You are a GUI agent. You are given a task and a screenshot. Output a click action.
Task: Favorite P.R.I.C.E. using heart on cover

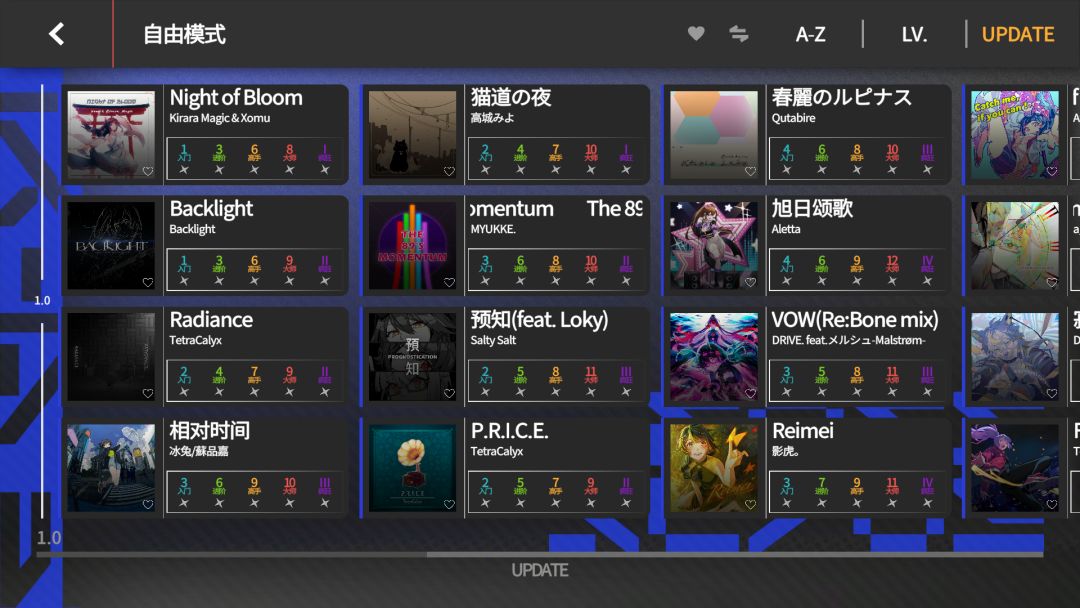click(449, 504)
